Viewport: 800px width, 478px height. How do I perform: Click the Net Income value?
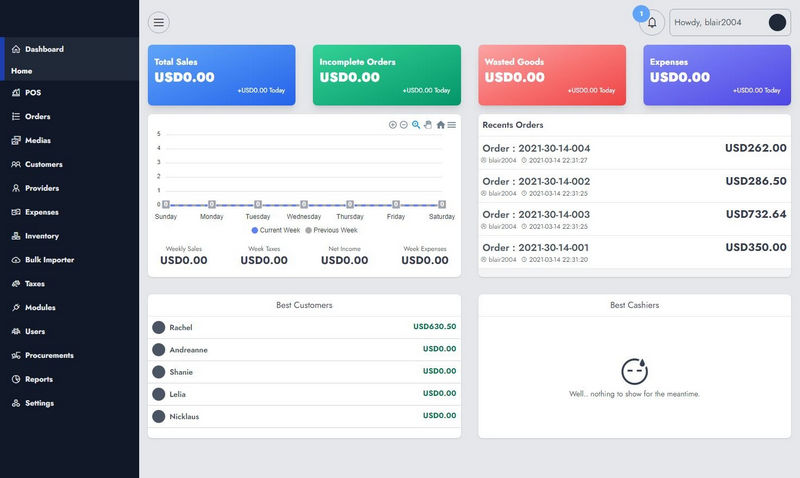[344, 260]
